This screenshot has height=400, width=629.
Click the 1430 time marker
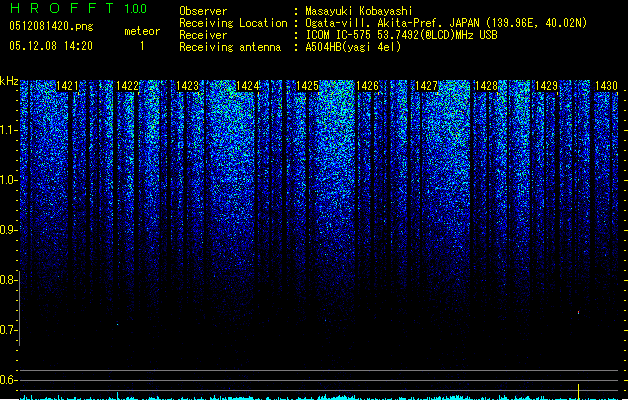coord(607,86)
